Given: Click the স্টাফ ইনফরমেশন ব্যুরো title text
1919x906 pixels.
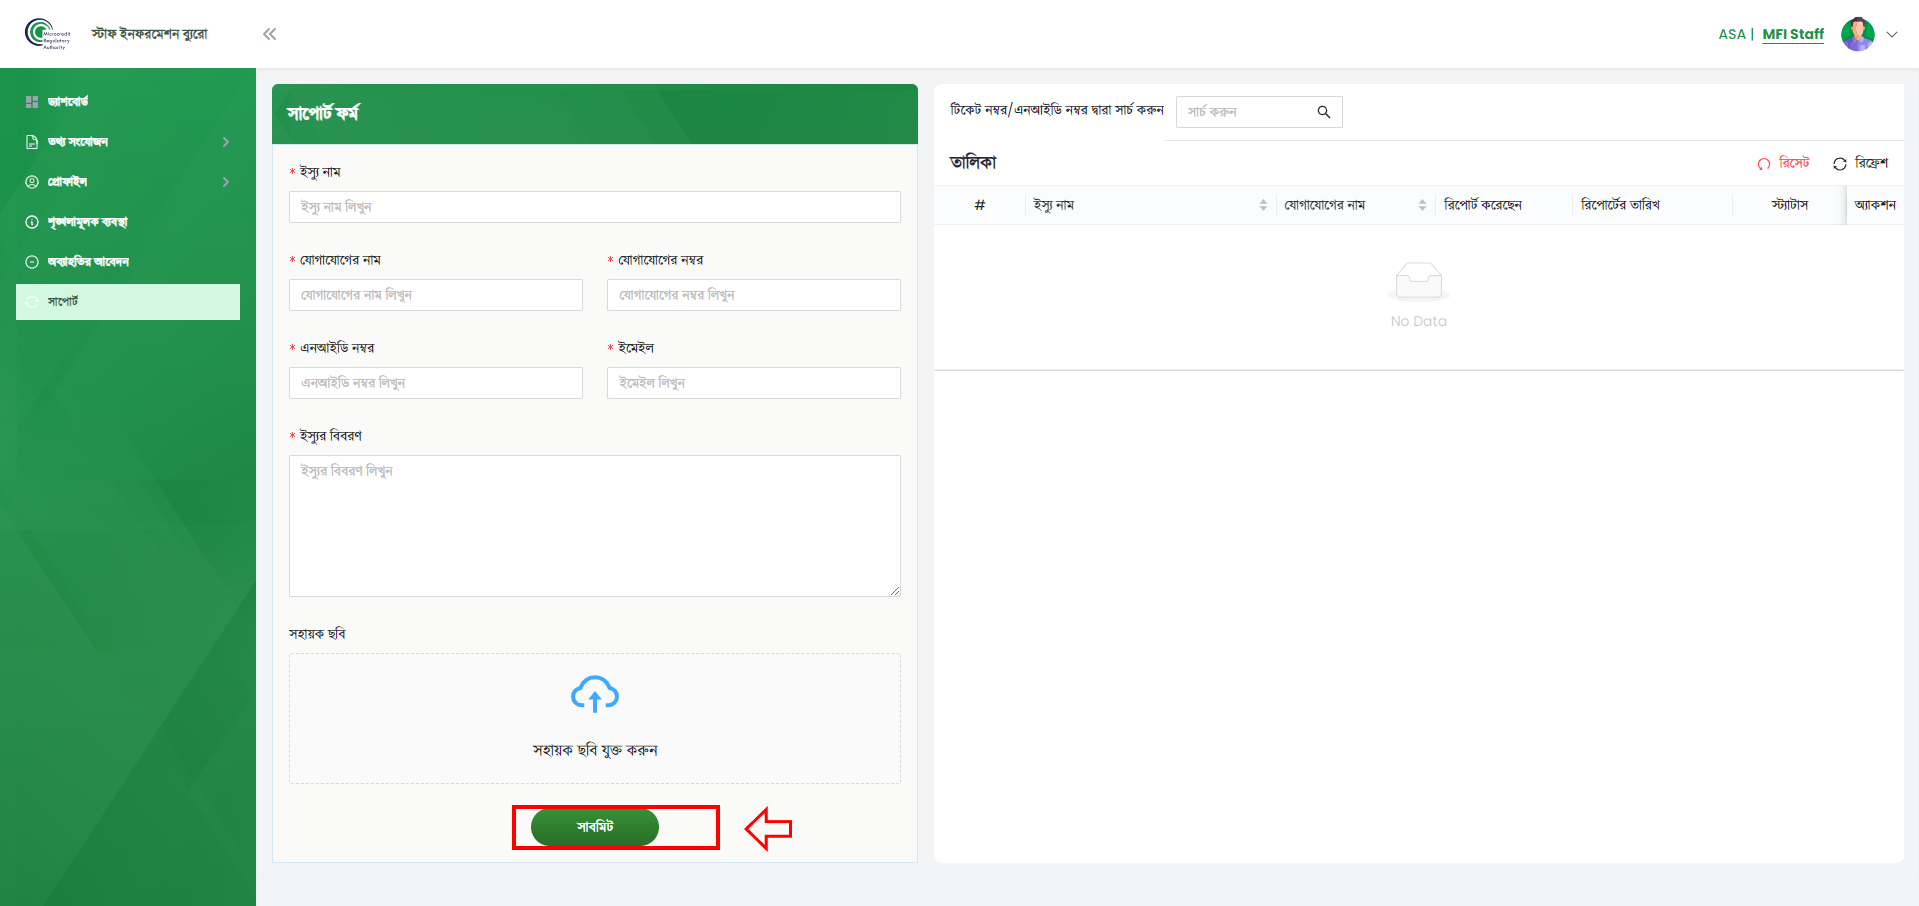Looking at the screenshot, I should (150, 34).
